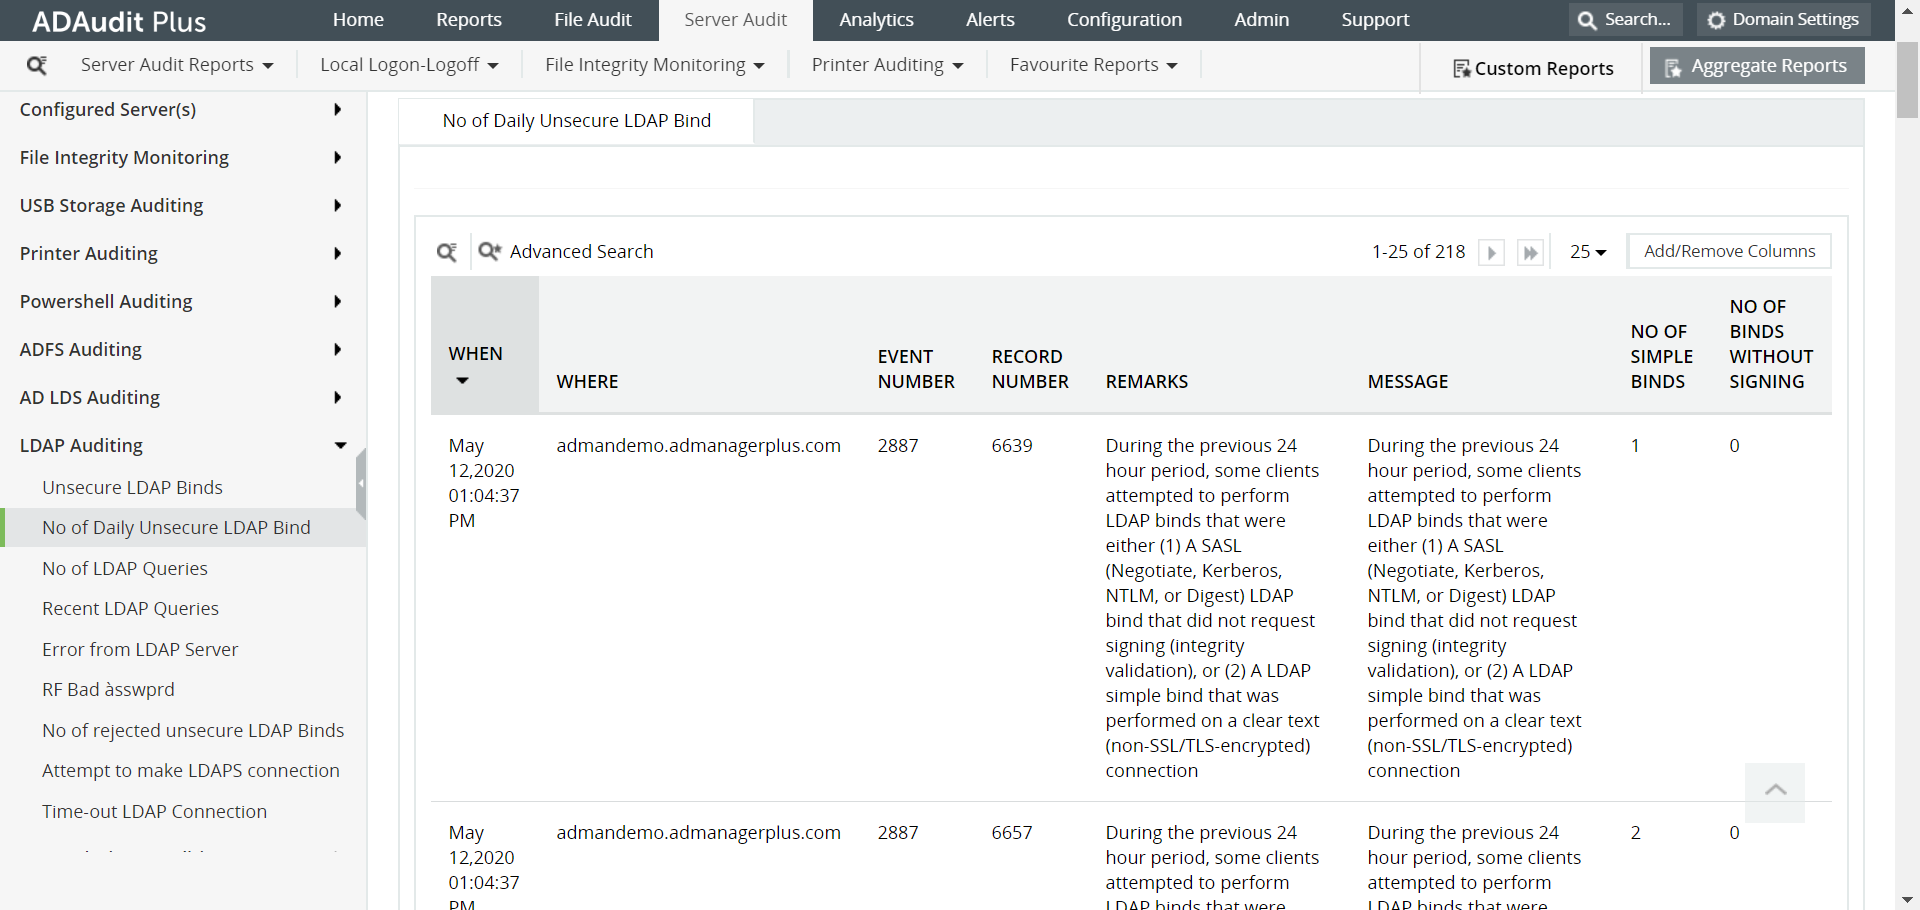The image size is (1920, 910).
Task: Go to the Home tab
Action: (x=358, y=20)
